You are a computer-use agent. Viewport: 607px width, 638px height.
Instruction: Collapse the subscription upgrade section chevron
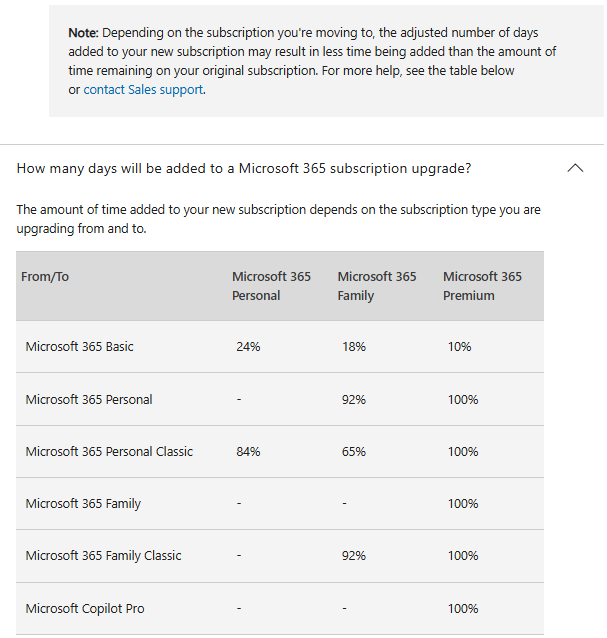point(575,168)
